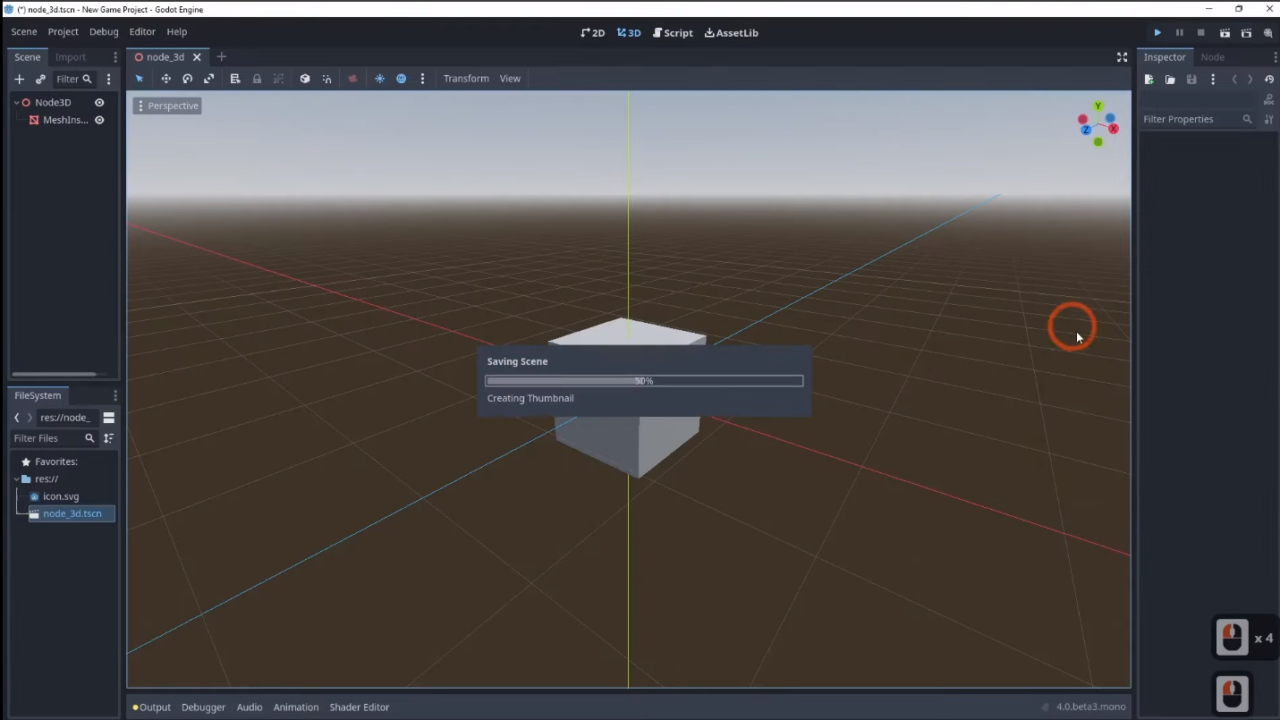The height and width of the screenshot is (720, 1280).
Task: Select node_3d.tscn in the FileSystem
Action: [72, 513]
